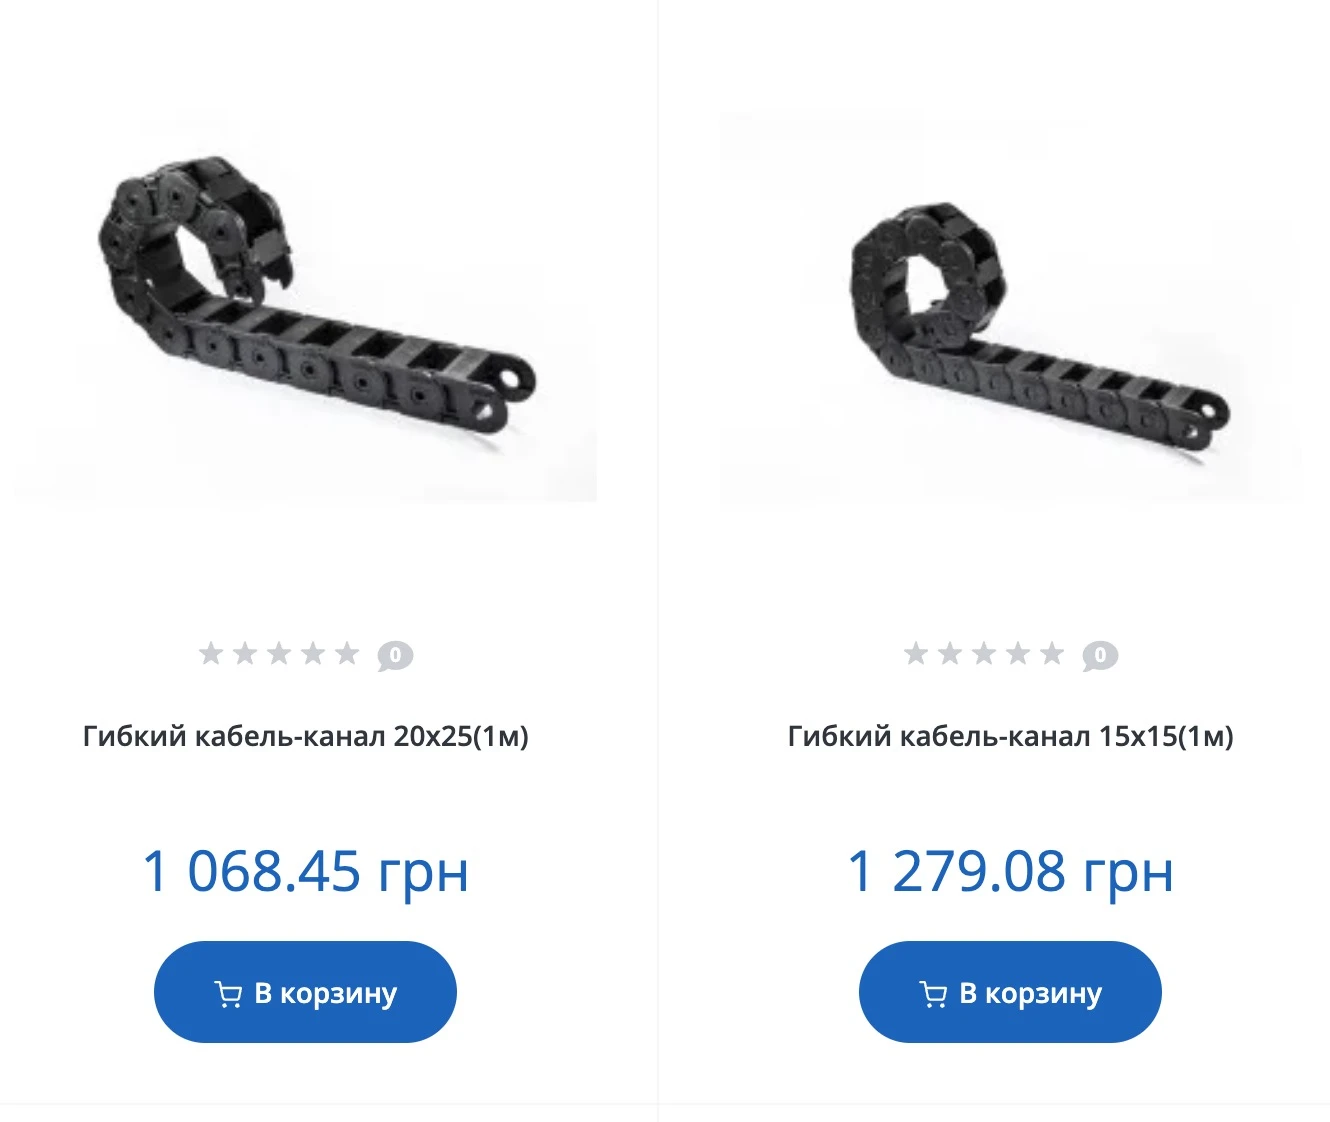This screenshot has height=1122, width=1330.
Task: Click first rating star for 20x25 product
Action: [x=211, y=654]
